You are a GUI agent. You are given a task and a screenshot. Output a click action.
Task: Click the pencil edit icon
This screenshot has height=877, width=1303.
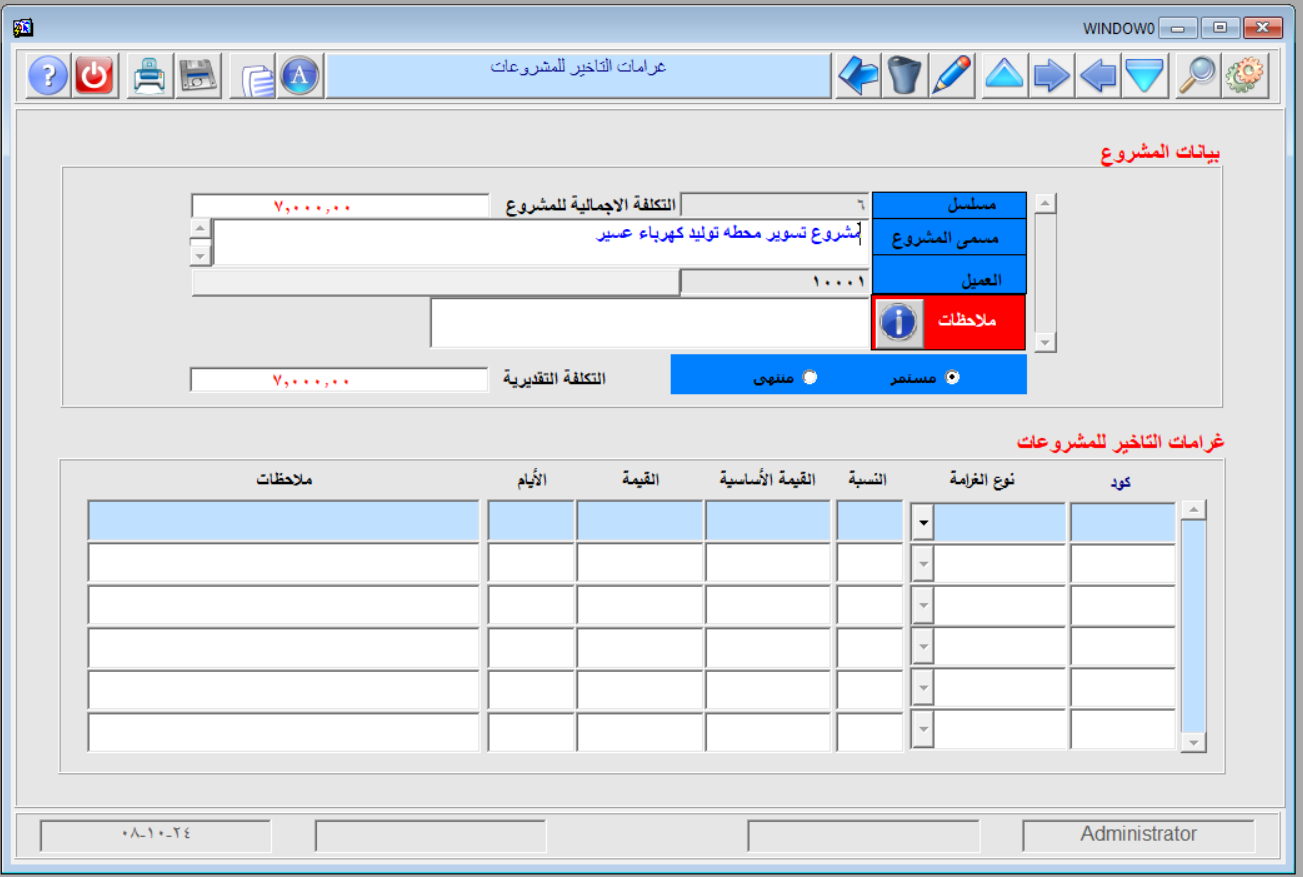[951, 76]
